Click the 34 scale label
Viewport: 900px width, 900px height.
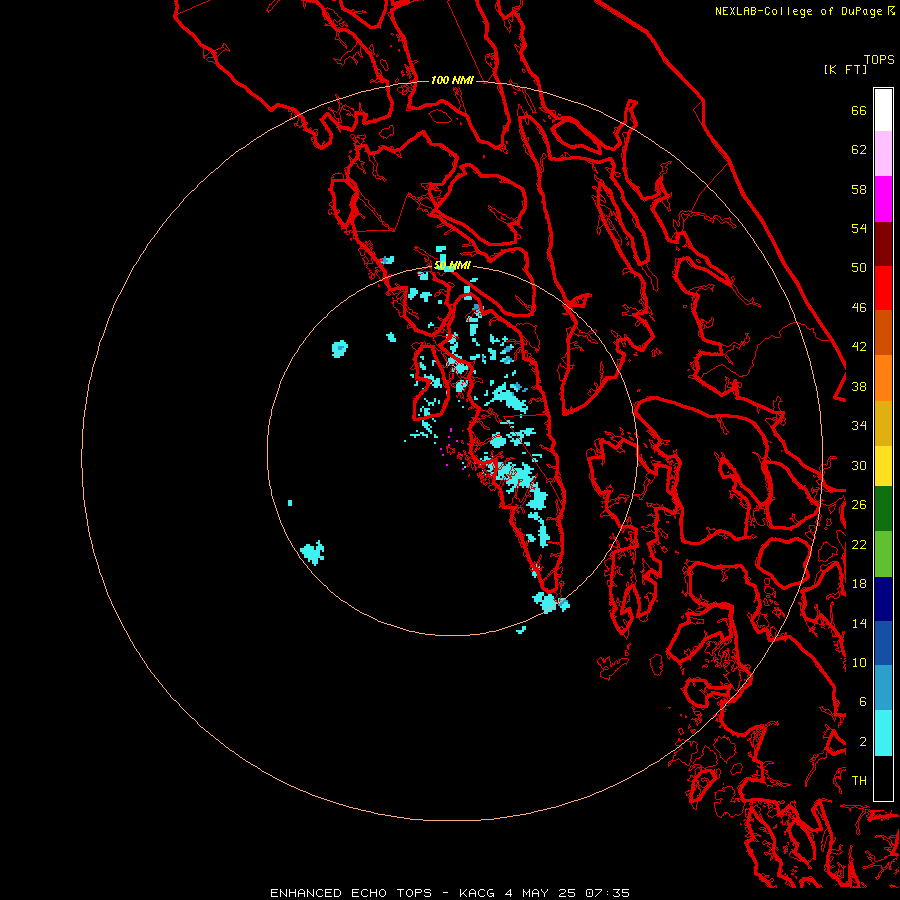859,426
